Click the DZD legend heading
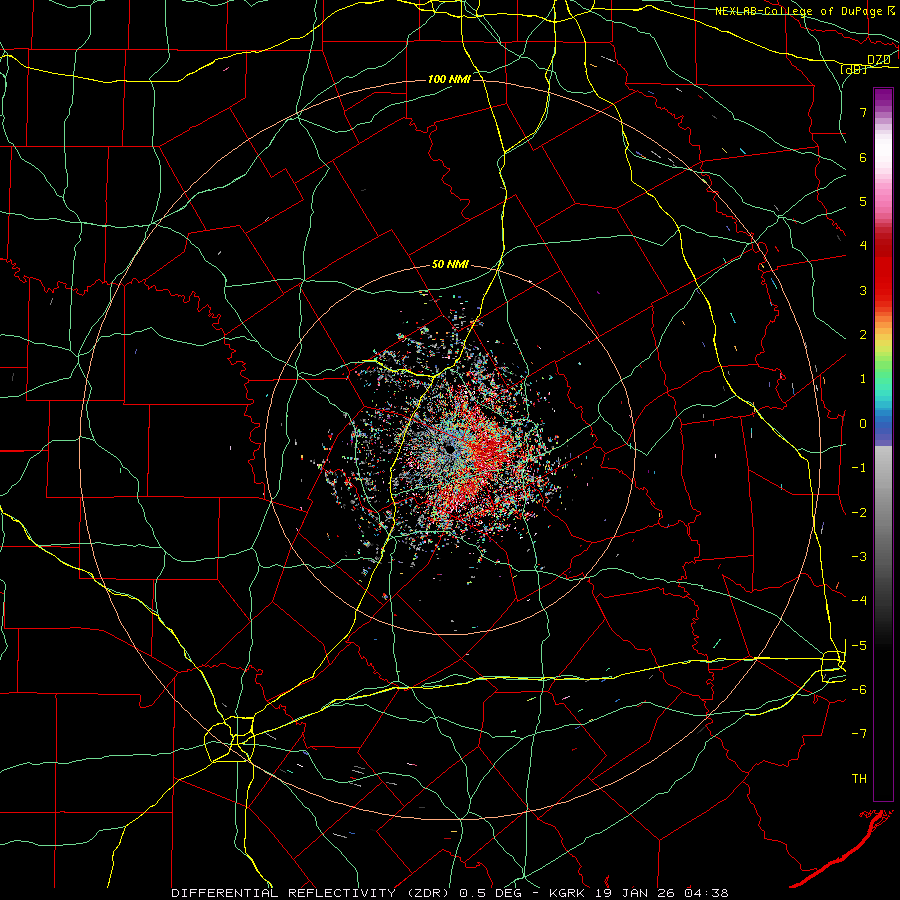The width and height of the screenshot is (900, 900). click(878, 59)
